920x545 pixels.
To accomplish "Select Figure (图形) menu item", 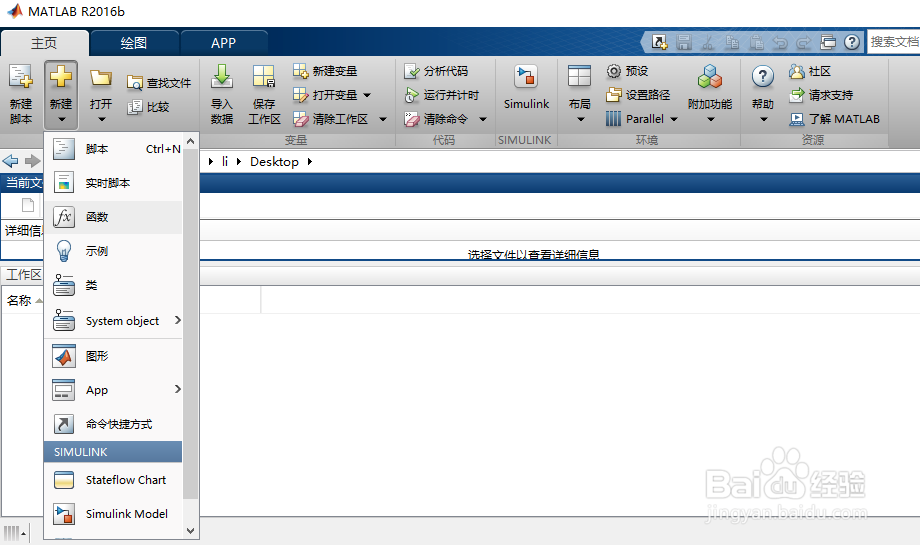I will pos(114,356).
